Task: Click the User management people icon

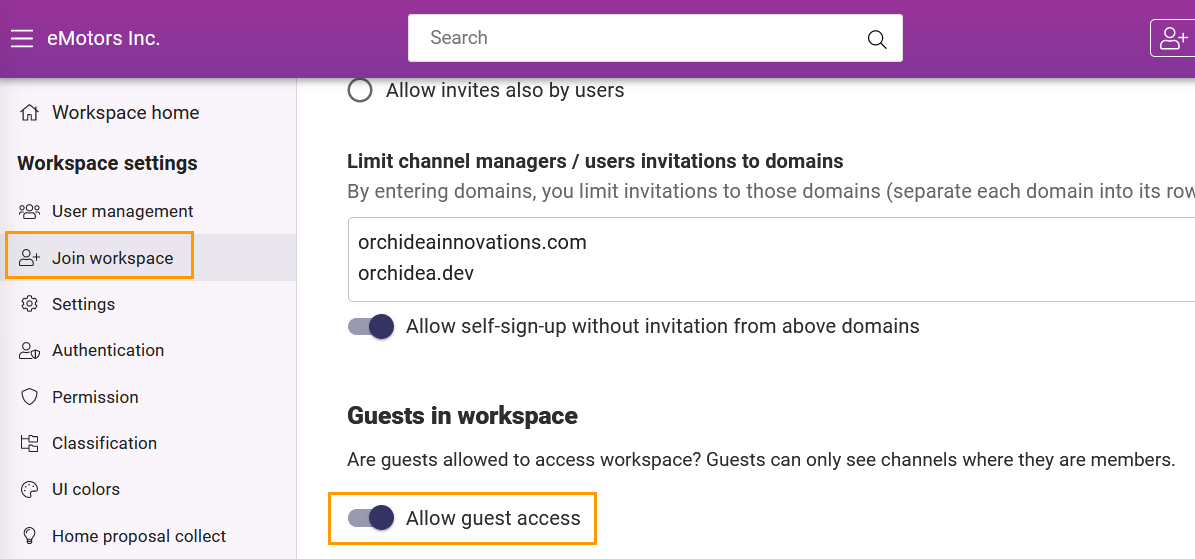Action: tap(30, 211)
